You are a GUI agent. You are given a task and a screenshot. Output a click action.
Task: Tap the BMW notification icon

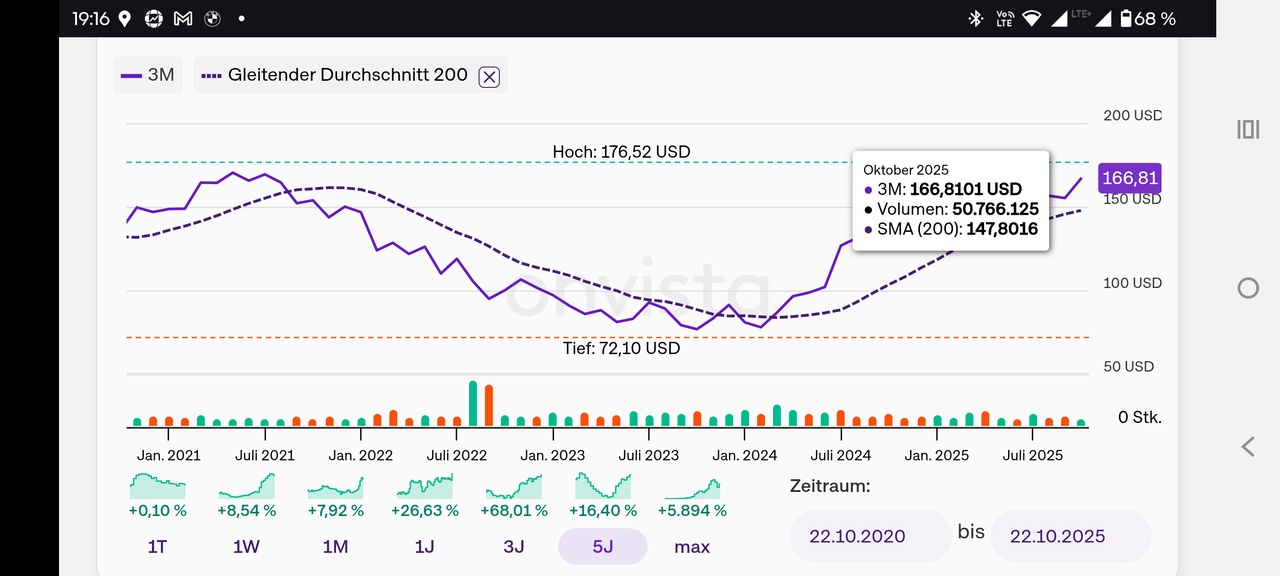coord(210,18)
